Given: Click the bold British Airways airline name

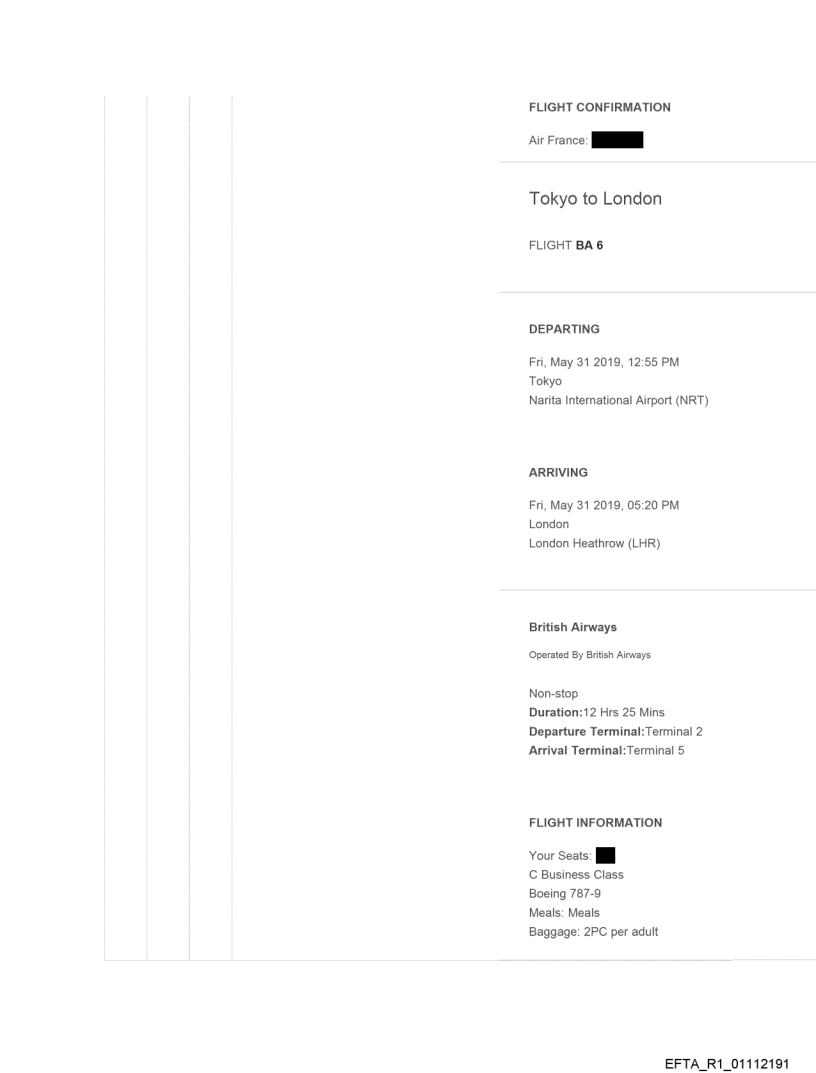Looking at the screenshot, I should [x=572, y=627].
